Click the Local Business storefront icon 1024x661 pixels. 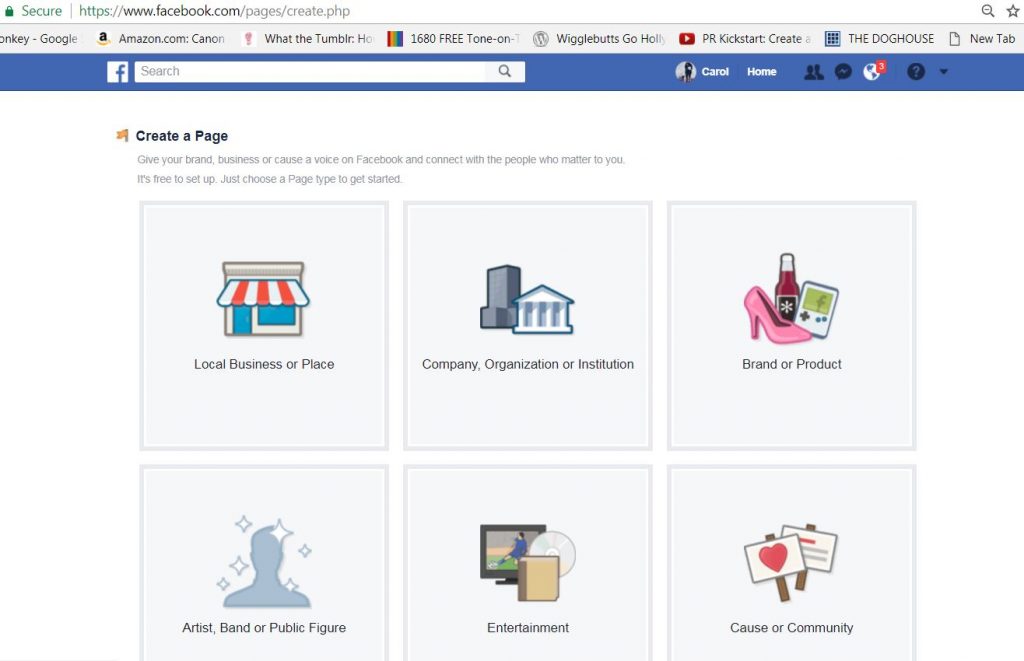pyautogui.click(x=263, y=299)
